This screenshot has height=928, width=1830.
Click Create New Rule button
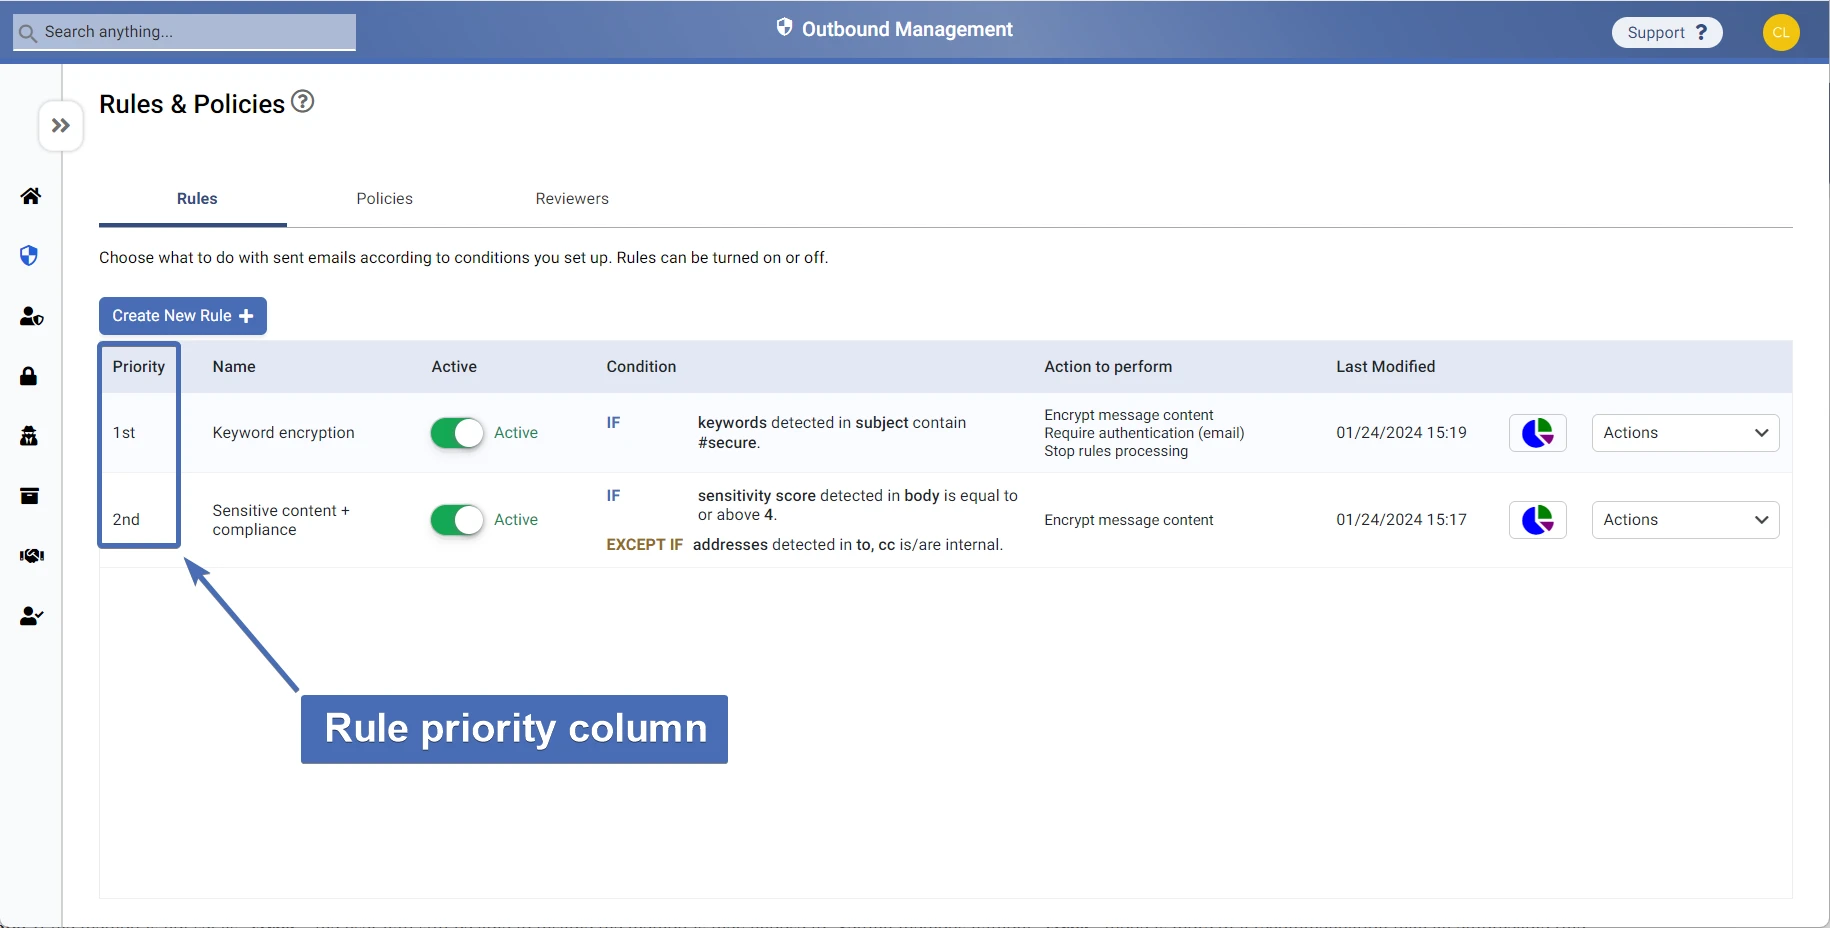click(x=183, y=316)
